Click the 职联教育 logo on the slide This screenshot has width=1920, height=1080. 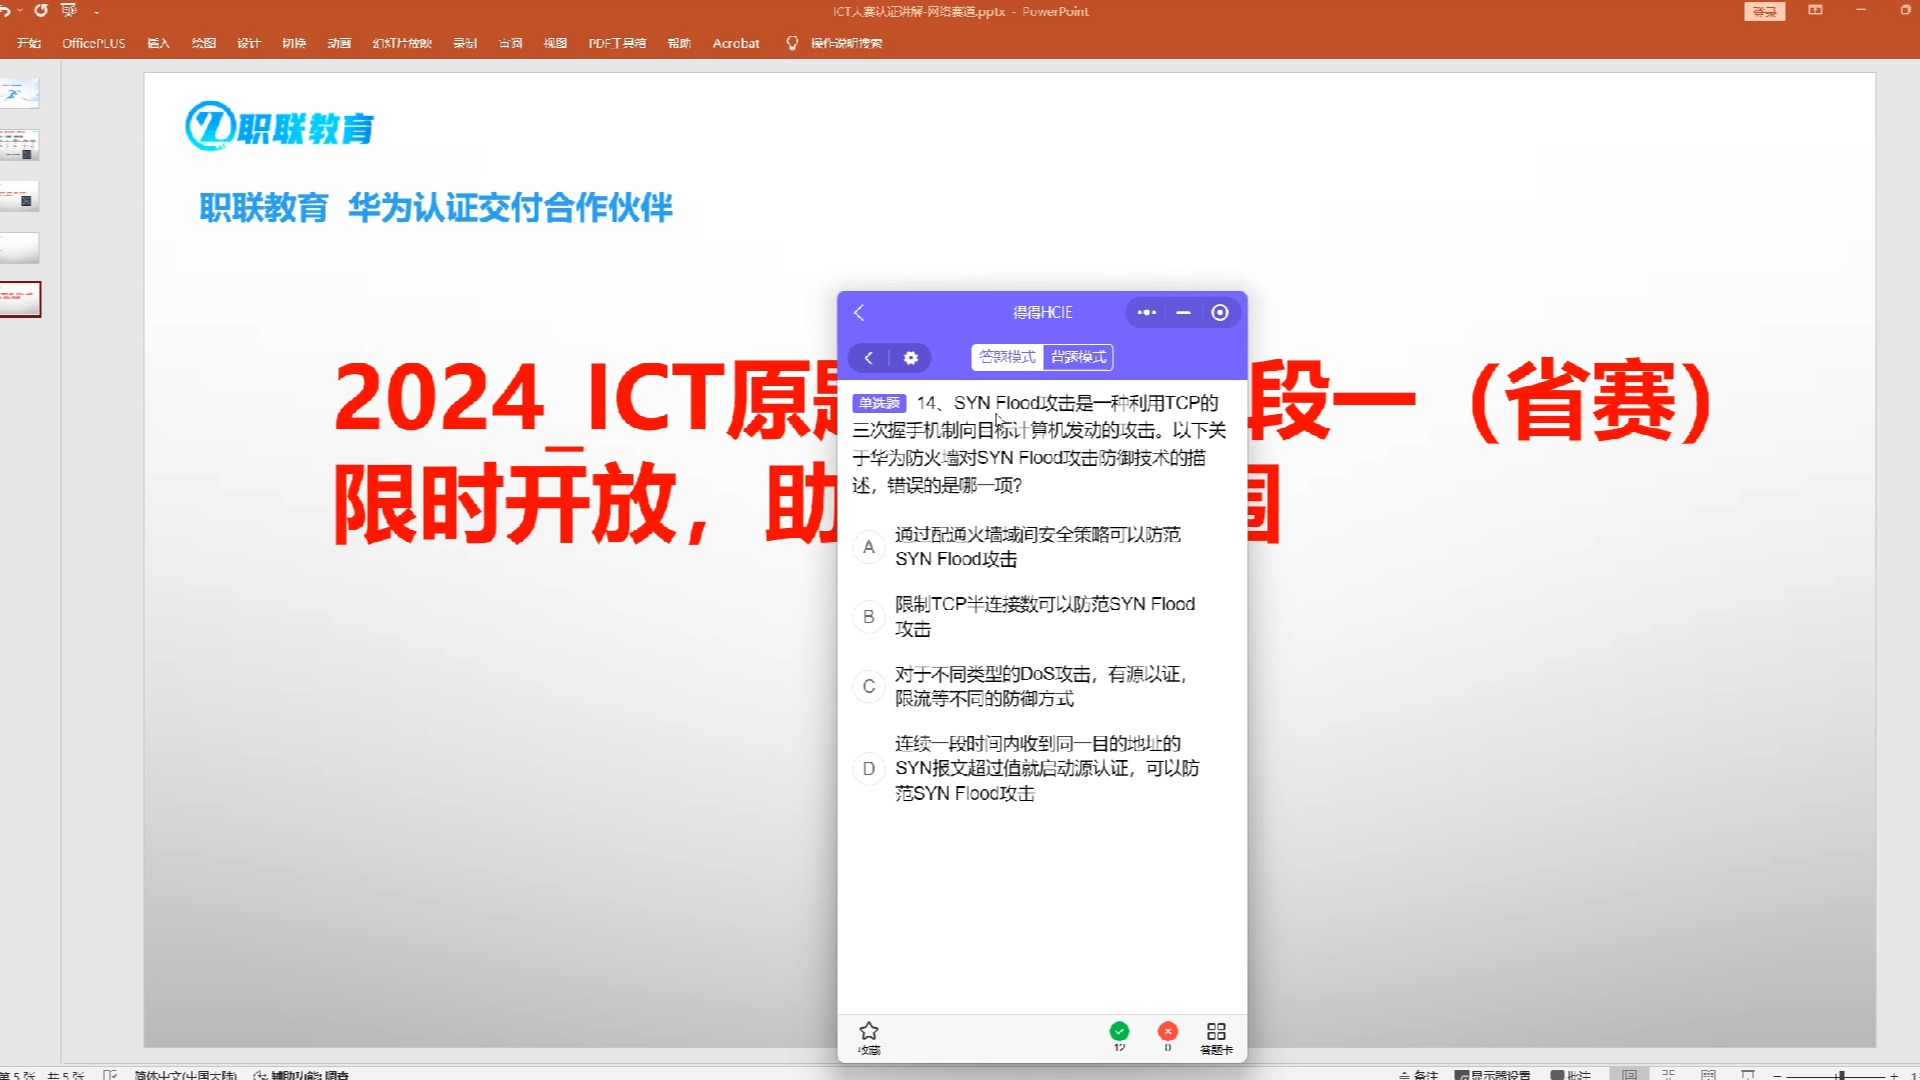279,127
